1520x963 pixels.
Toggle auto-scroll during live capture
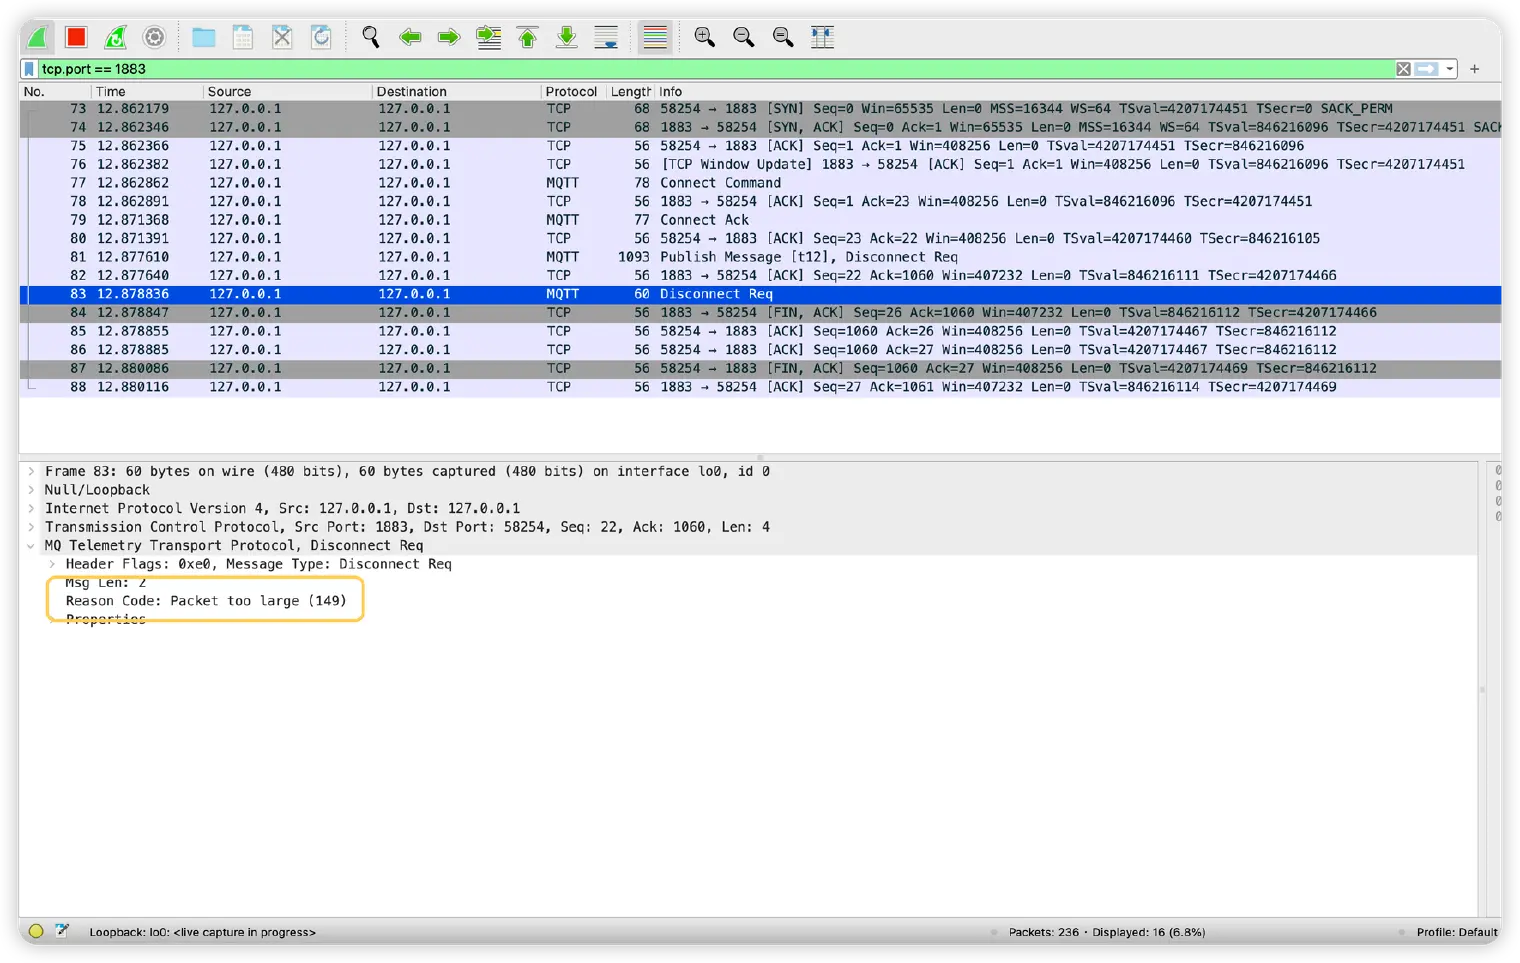[606, 37]
